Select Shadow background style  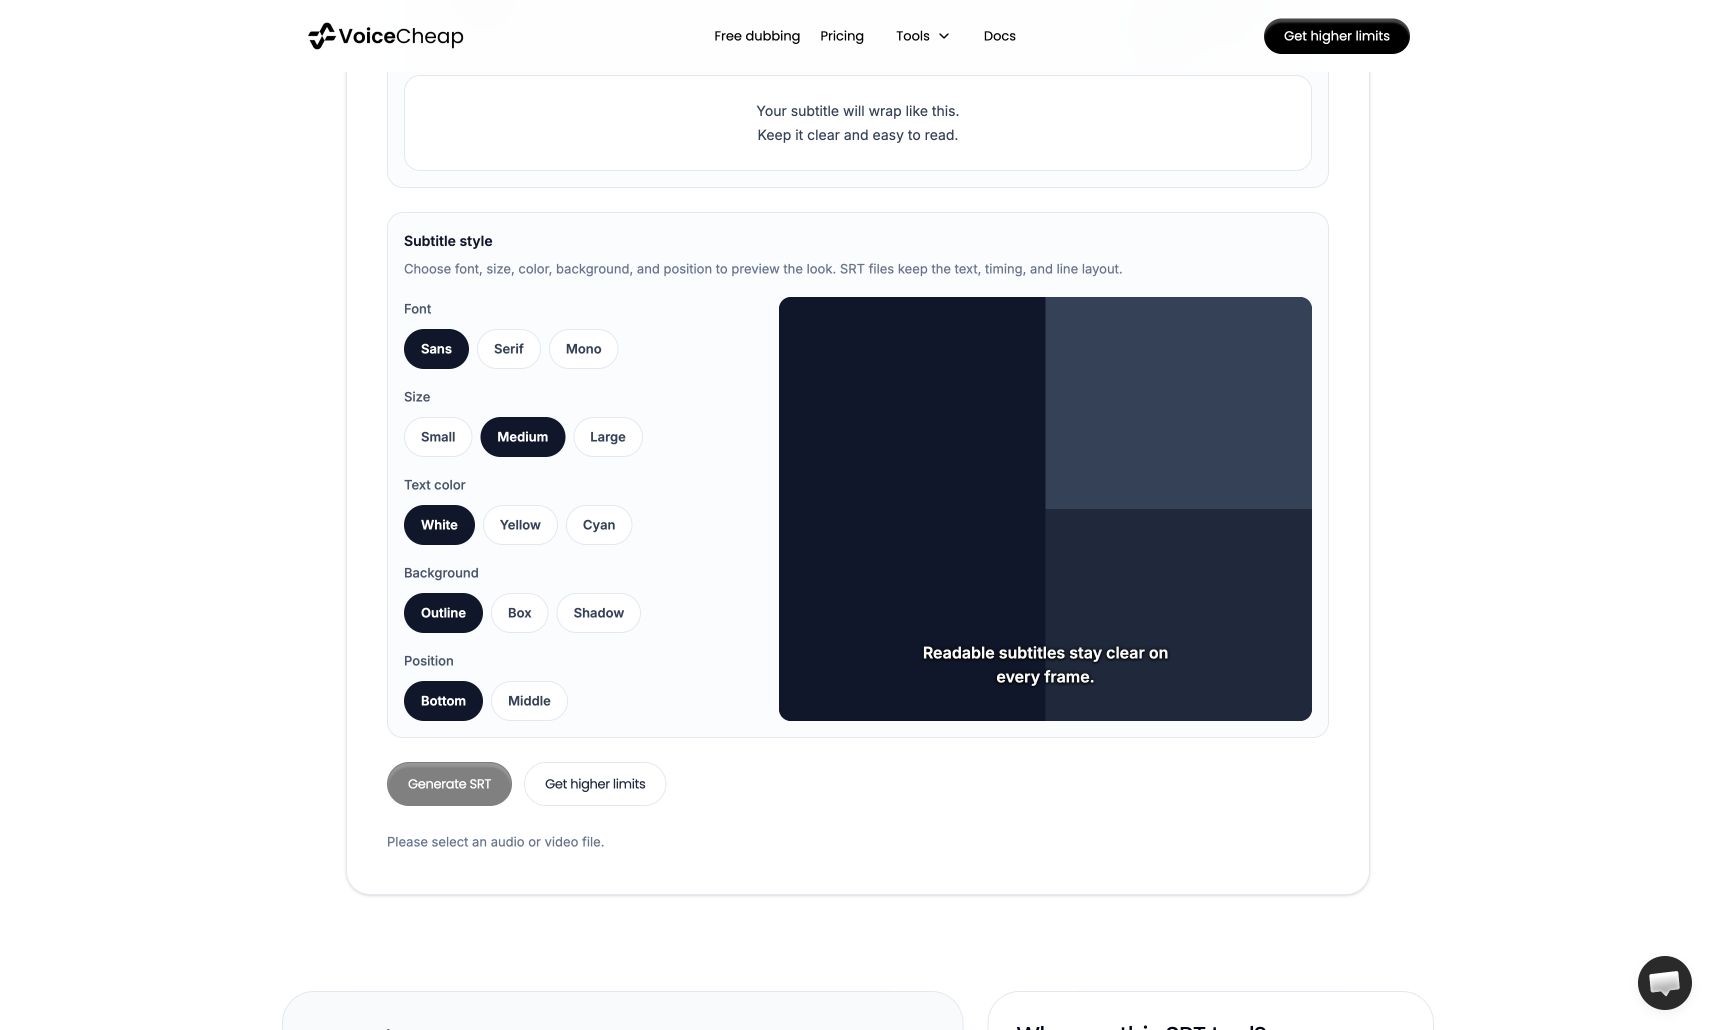(598, 613)
